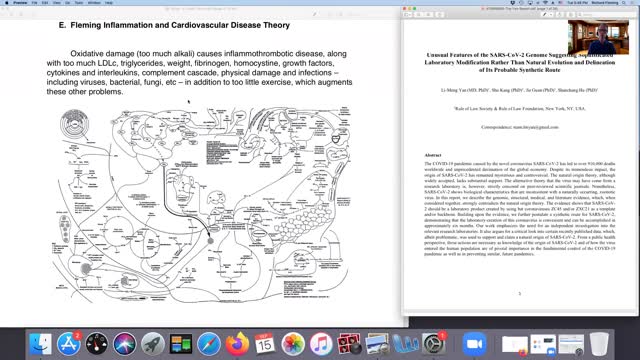
Task: Click the Rotate toolbar icon
Action: coord(560,15)
